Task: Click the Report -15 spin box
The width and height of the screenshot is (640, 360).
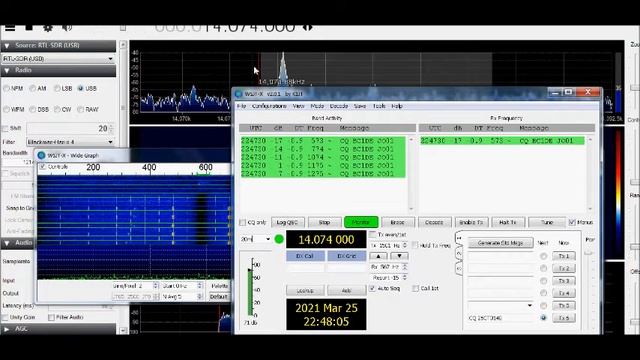Action: [389, 278]
